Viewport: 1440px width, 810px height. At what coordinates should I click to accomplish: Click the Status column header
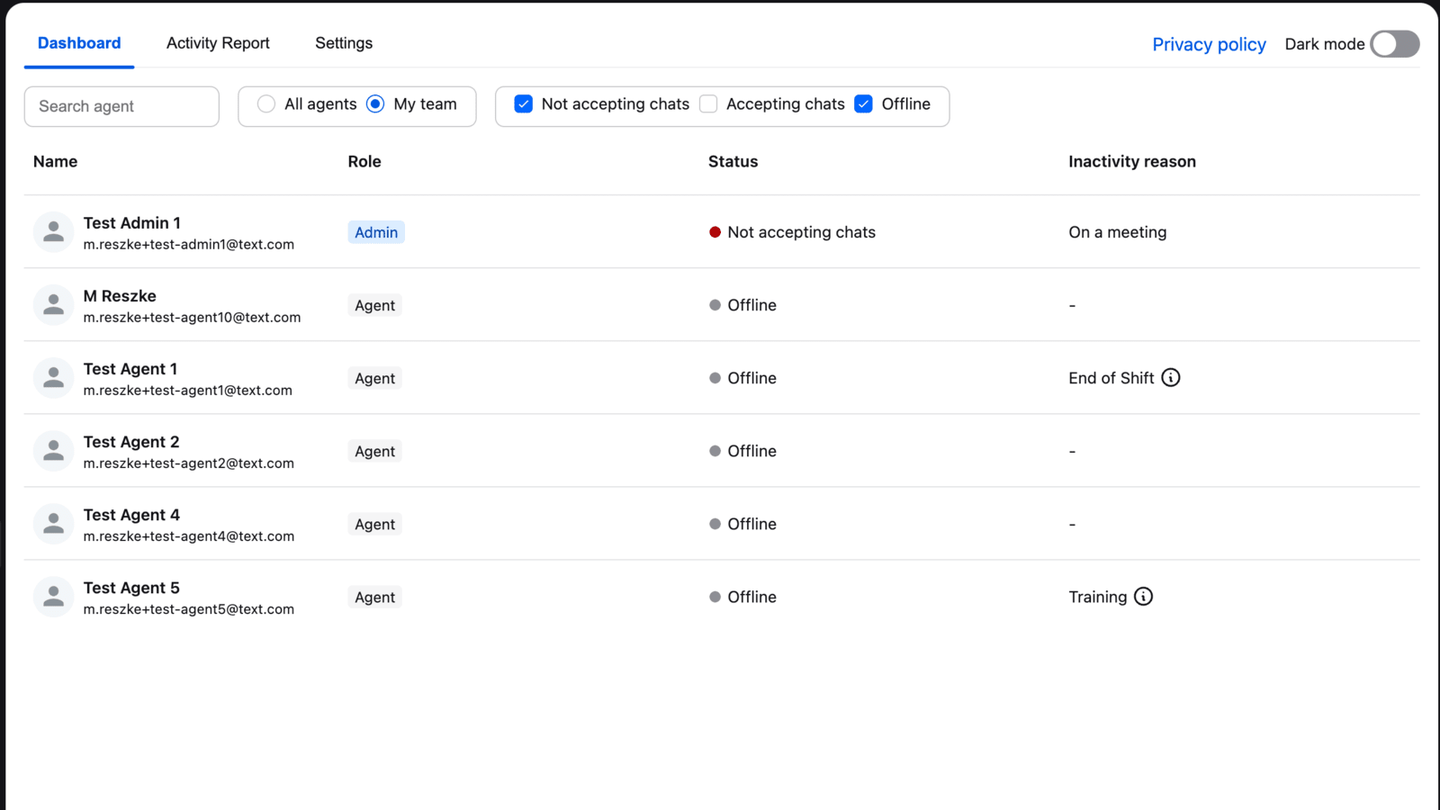733,161
